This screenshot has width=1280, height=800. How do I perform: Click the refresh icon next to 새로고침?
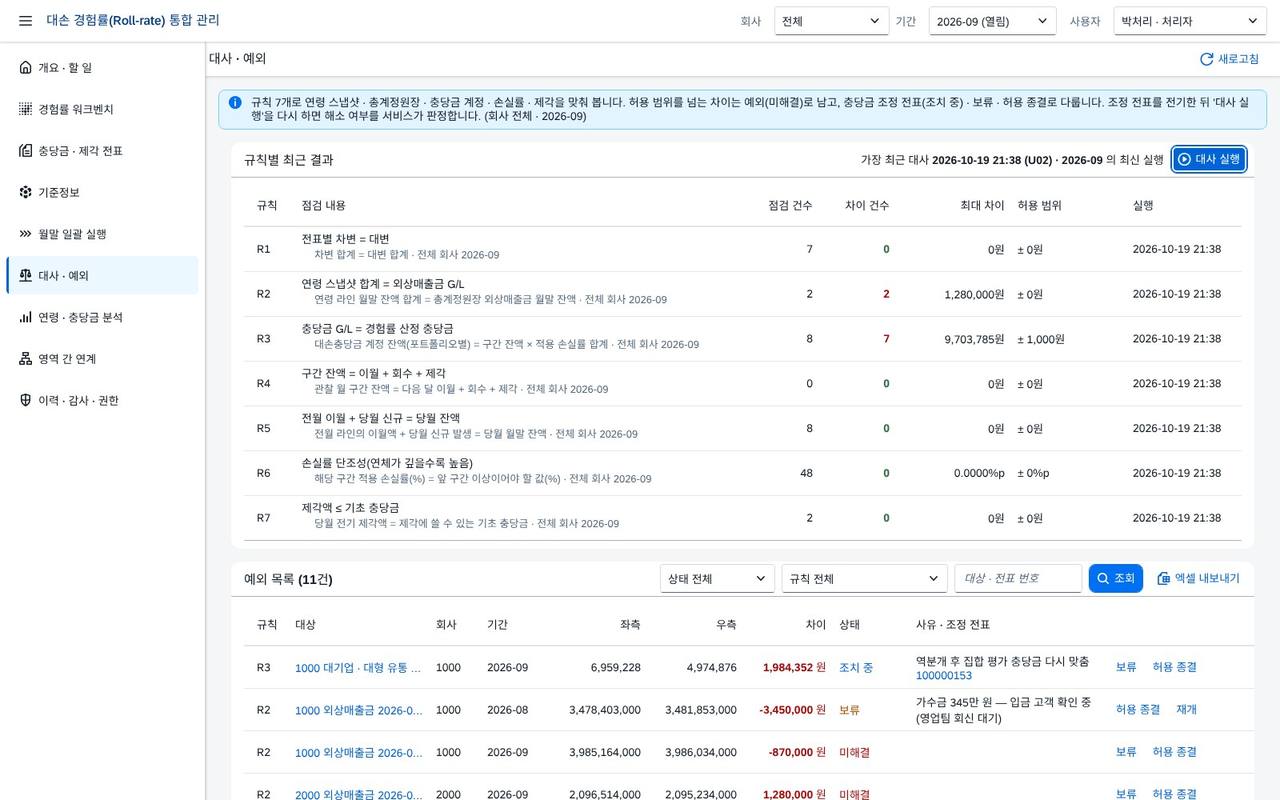point(1206,59)
